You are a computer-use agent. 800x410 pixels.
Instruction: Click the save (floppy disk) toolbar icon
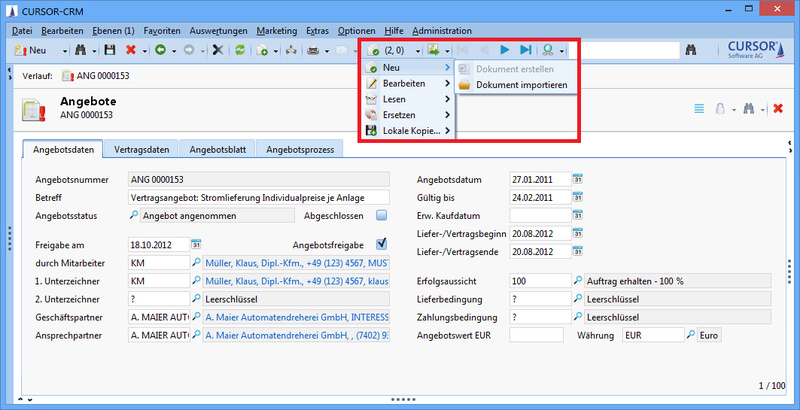108,49
